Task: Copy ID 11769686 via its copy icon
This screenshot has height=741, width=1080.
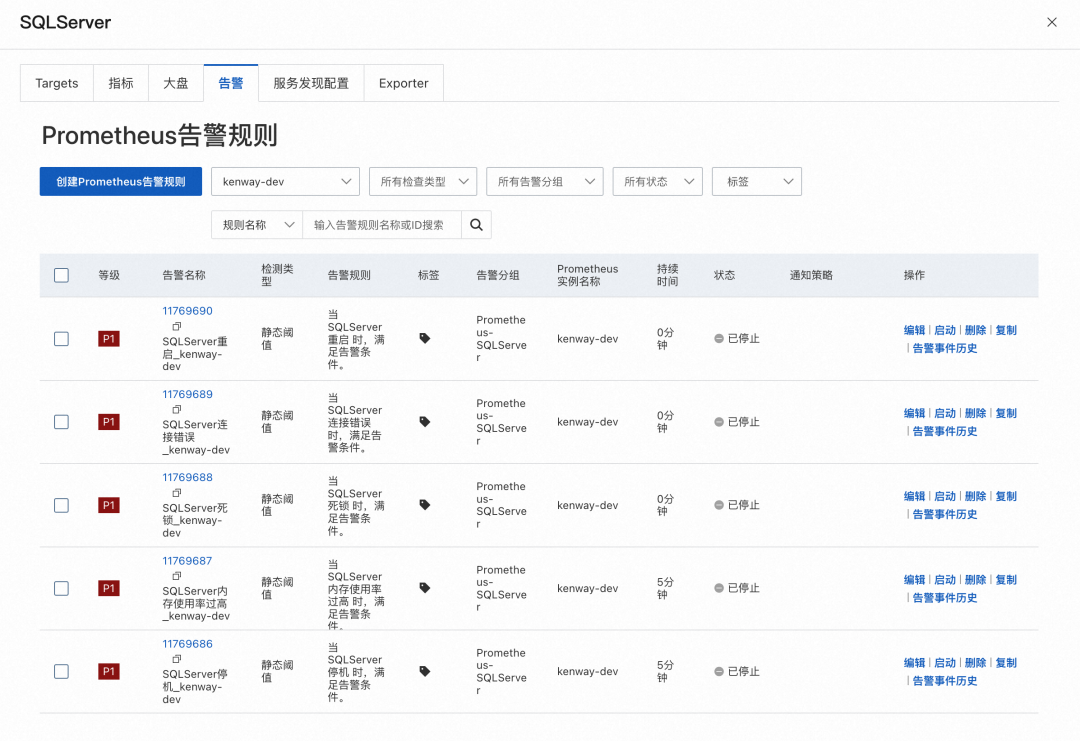Action: tap(175, 659)
